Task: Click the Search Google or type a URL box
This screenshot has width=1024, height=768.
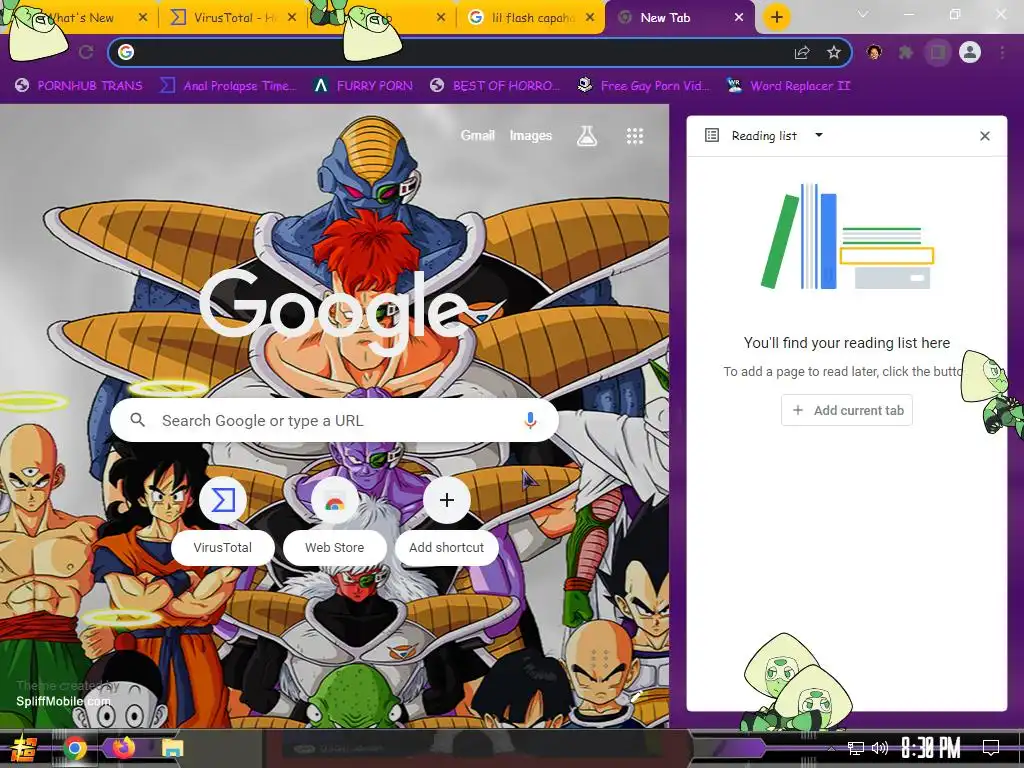Action: (334, 420)
